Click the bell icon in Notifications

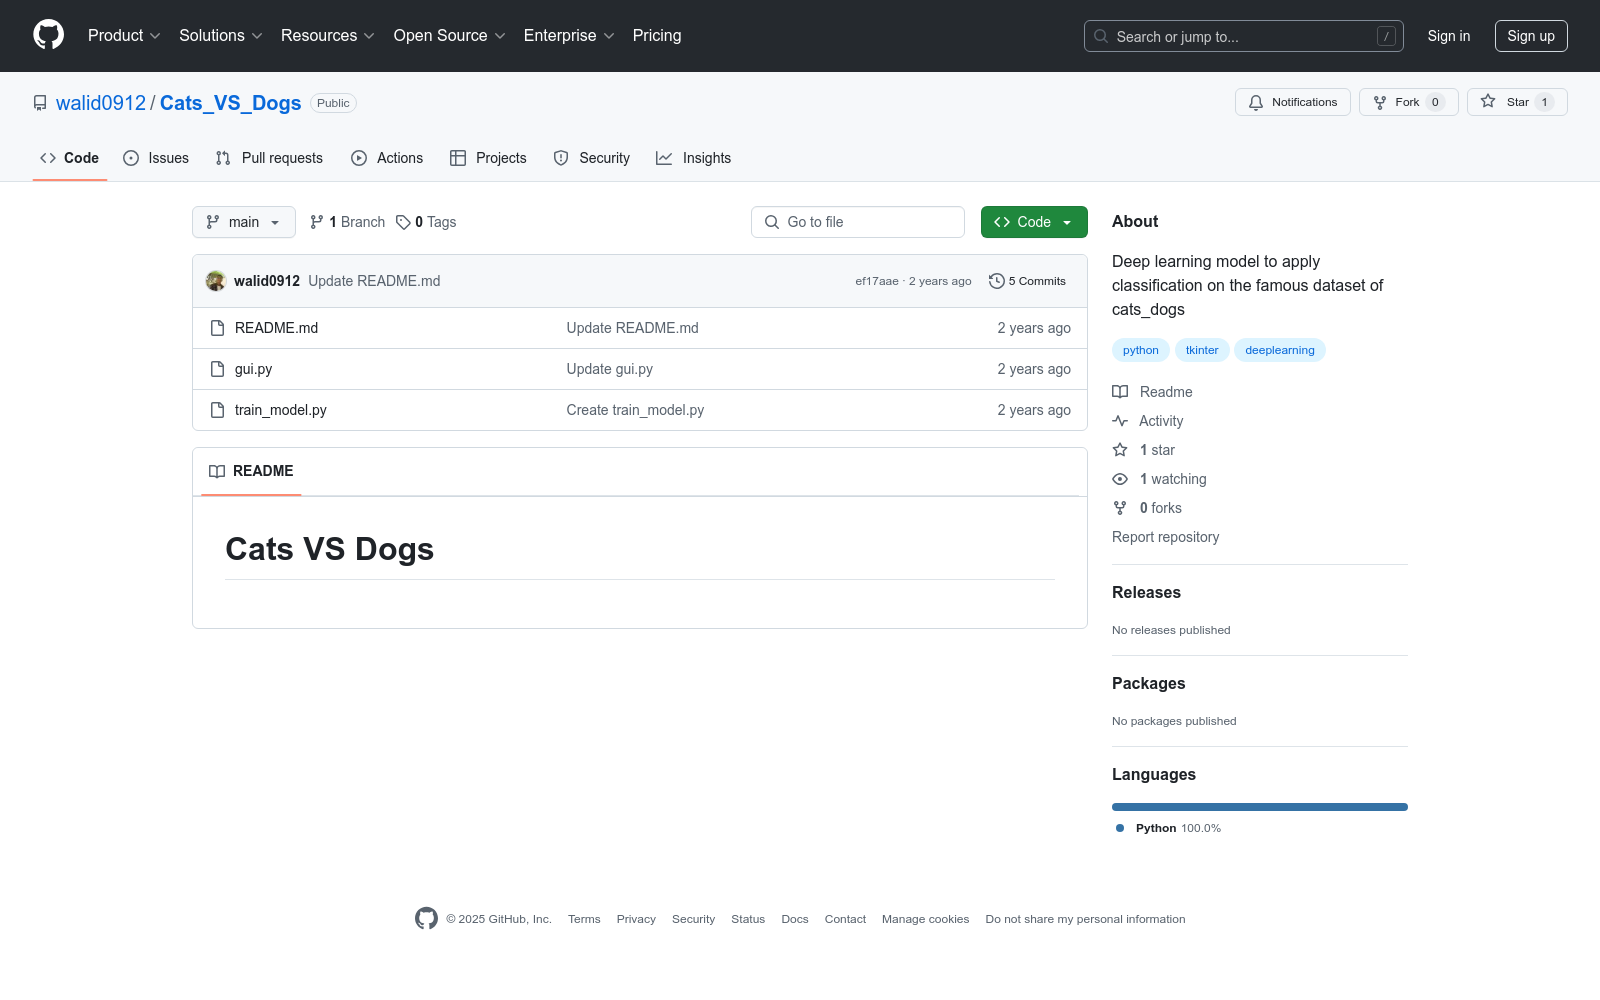1256,102
